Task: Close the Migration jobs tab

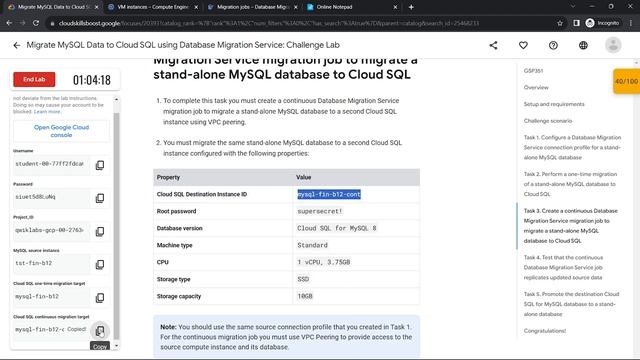Action: [x=296, y=7]
